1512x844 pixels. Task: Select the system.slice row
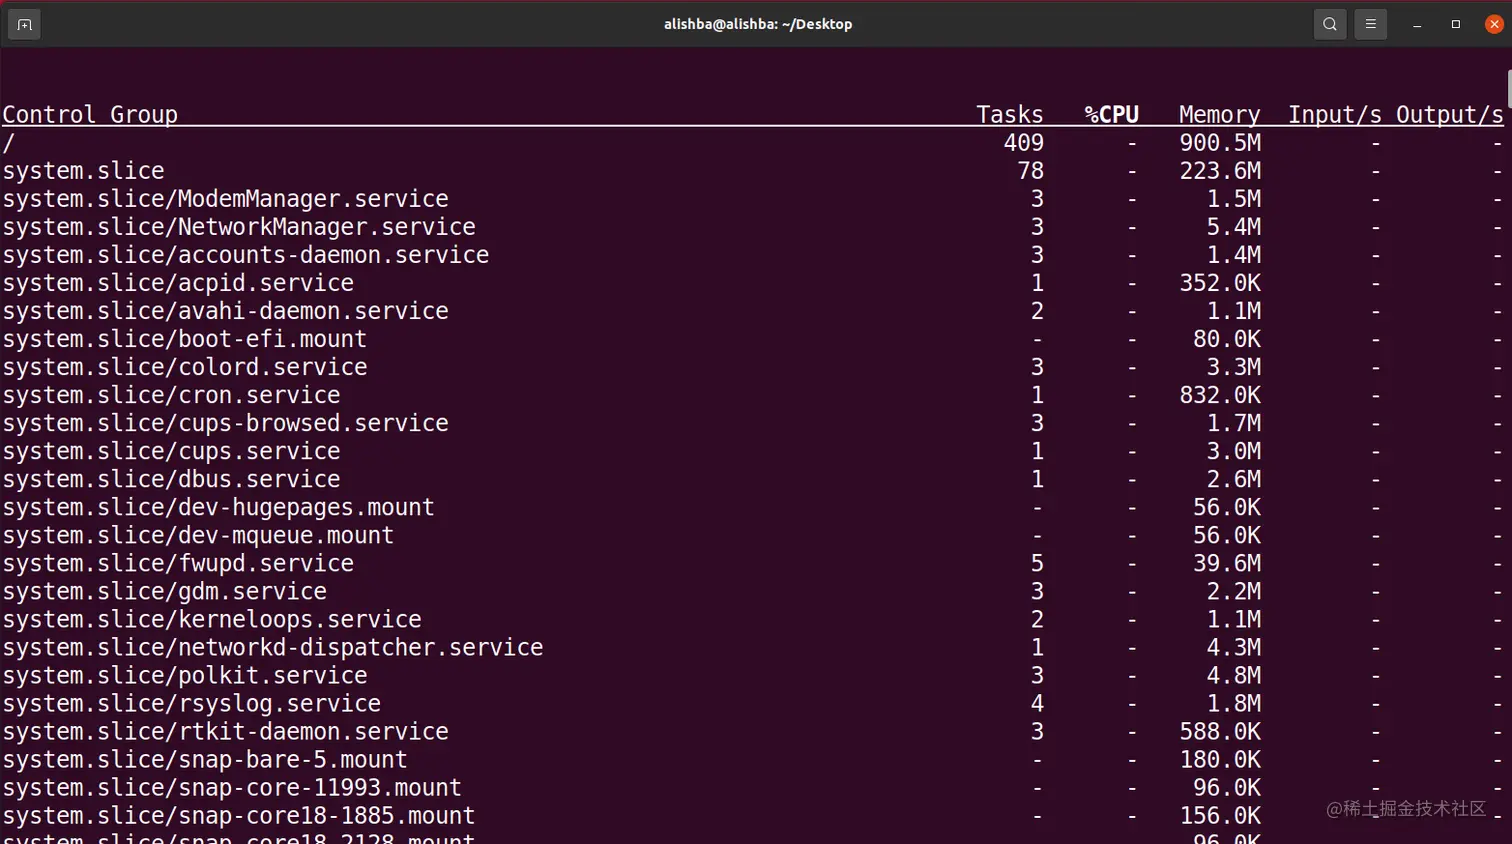tap(752, 171)
